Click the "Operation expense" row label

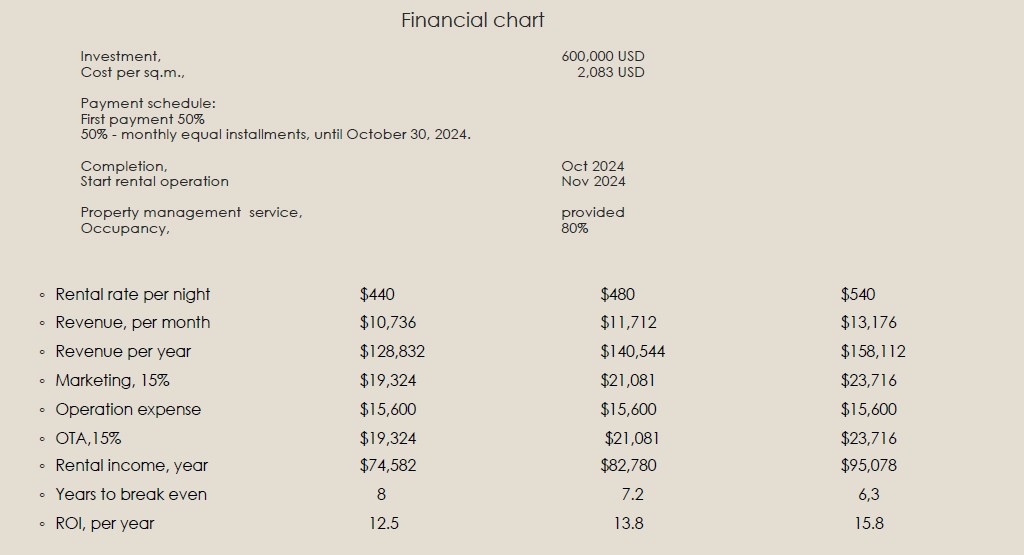coord(128,409)
